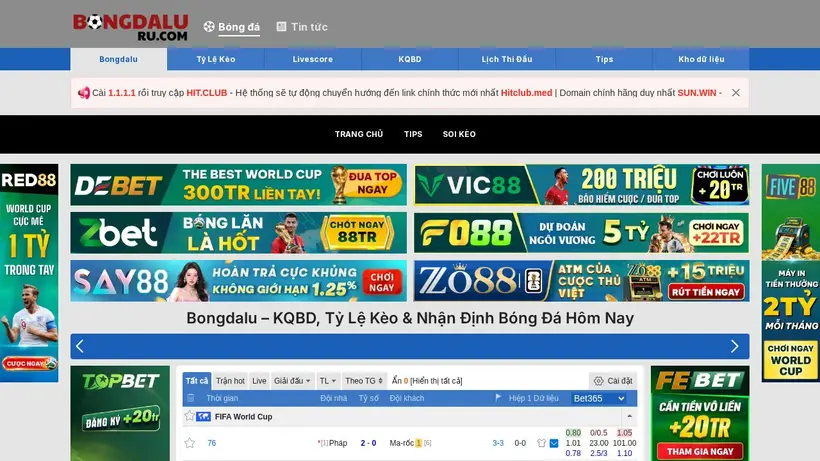820x461 pixels.
Task: Select the Trận hot tab
Action: 230,381
